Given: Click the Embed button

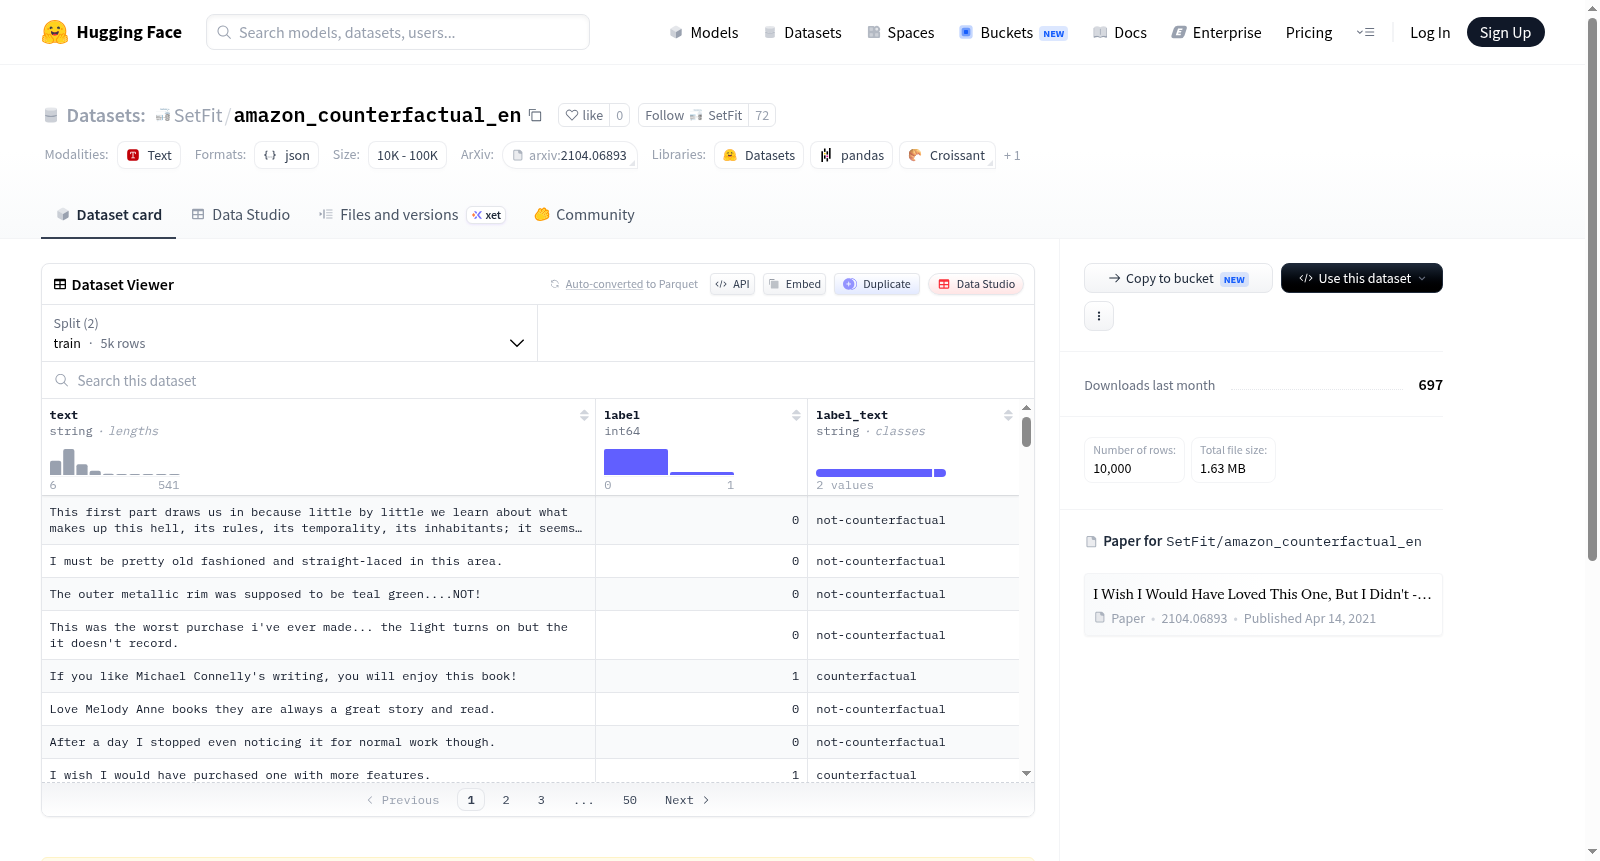Looking at the screenshot, I should (x=794, y=284).
